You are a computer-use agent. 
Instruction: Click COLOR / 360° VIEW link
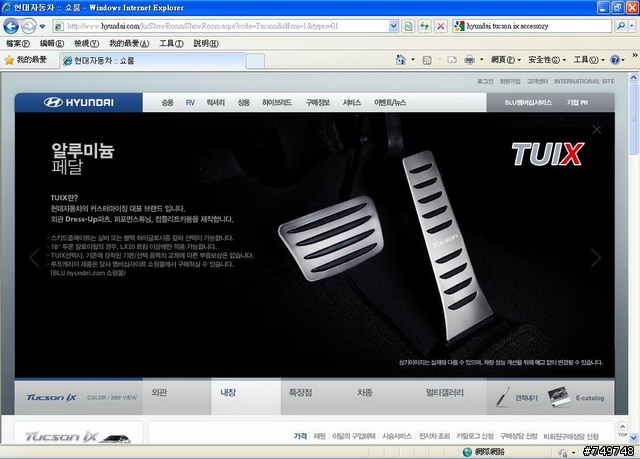click(112, 397)
